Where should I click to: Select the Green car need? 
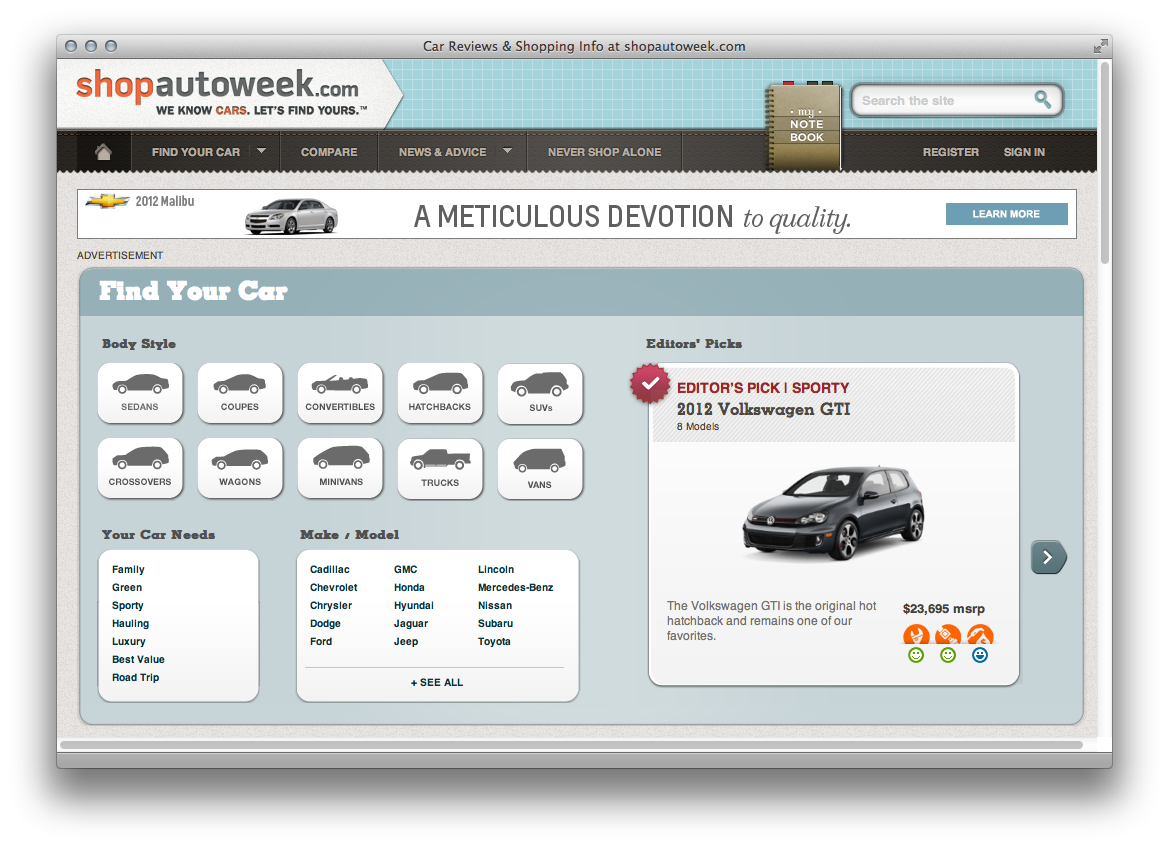(127, 588)
